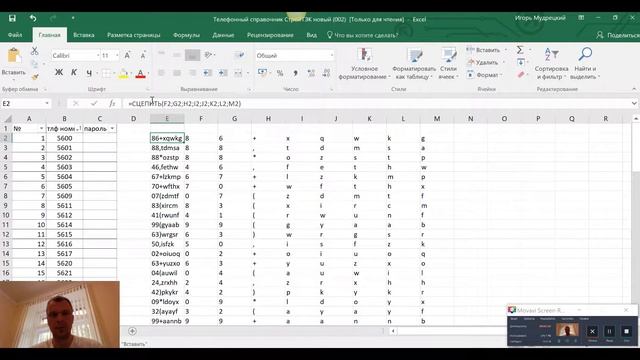Apply the red font color
Screen dimensions: 640x360
pyautogui.click(x=140, y=73)
